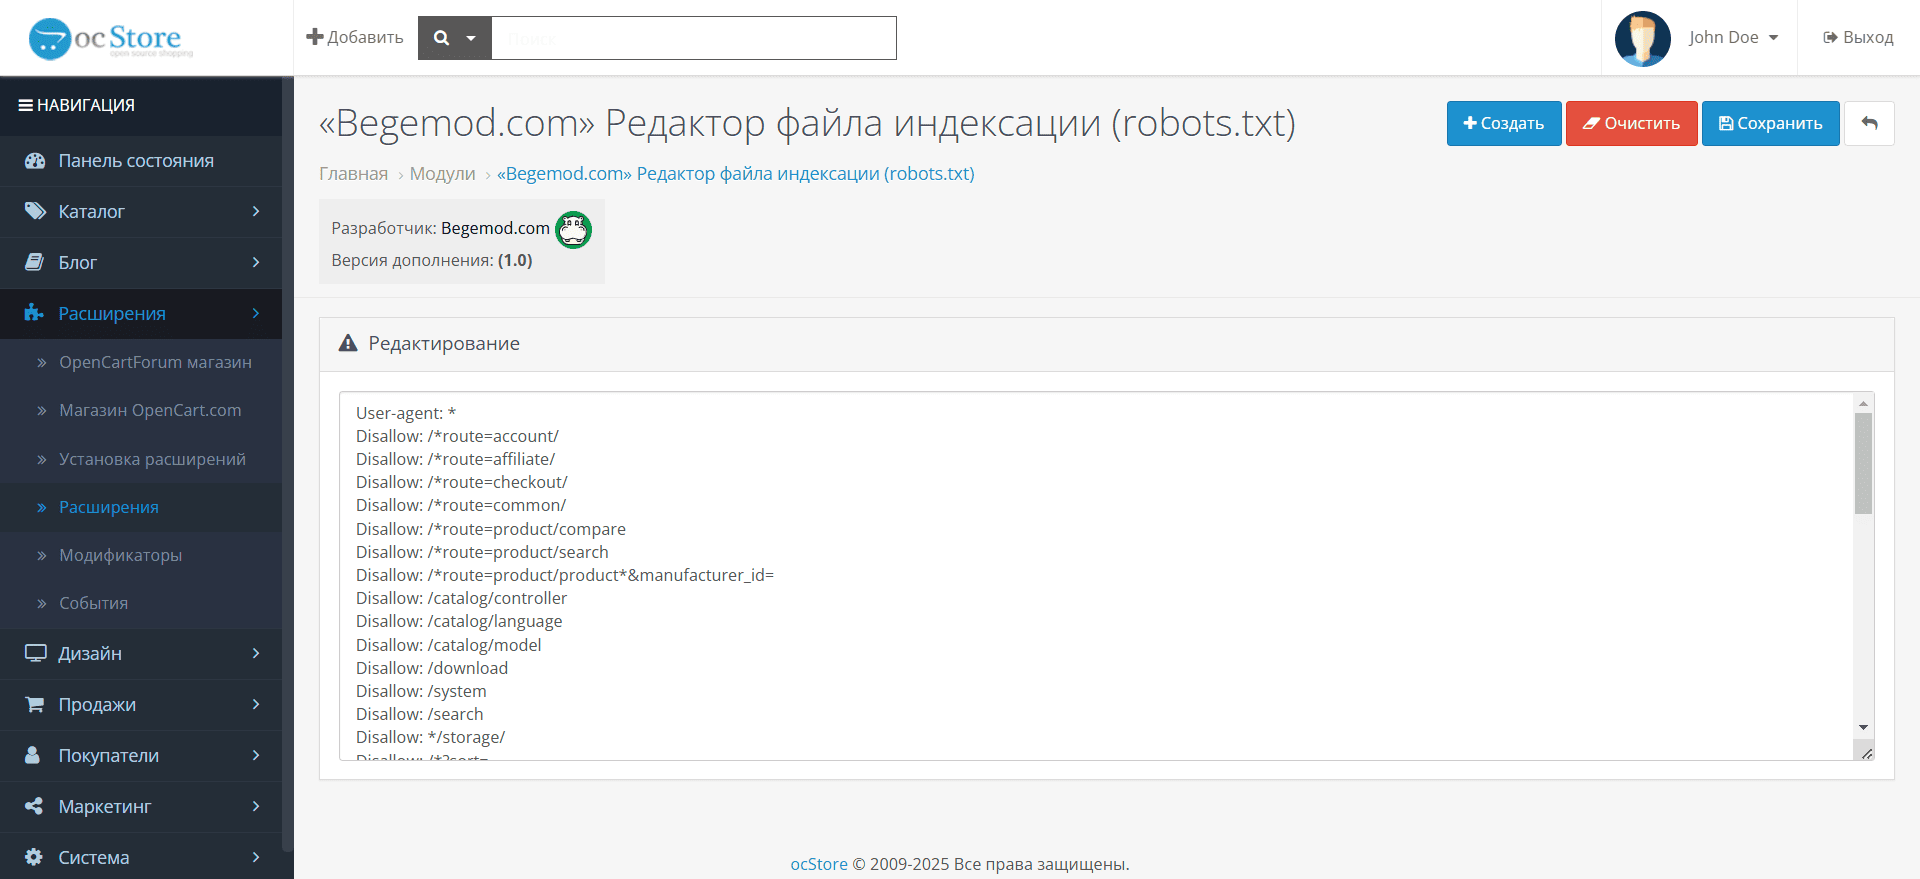Click the Каталог tags icon
The width and height of the screenshot is (1920, 879).
pos(35,211)
